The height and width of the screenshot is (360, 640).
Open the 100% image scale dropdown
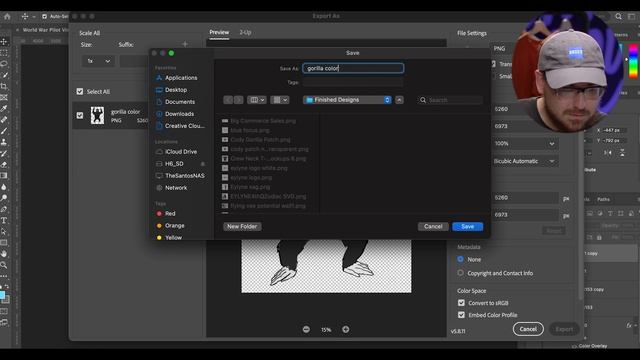[x=524, y=144]
